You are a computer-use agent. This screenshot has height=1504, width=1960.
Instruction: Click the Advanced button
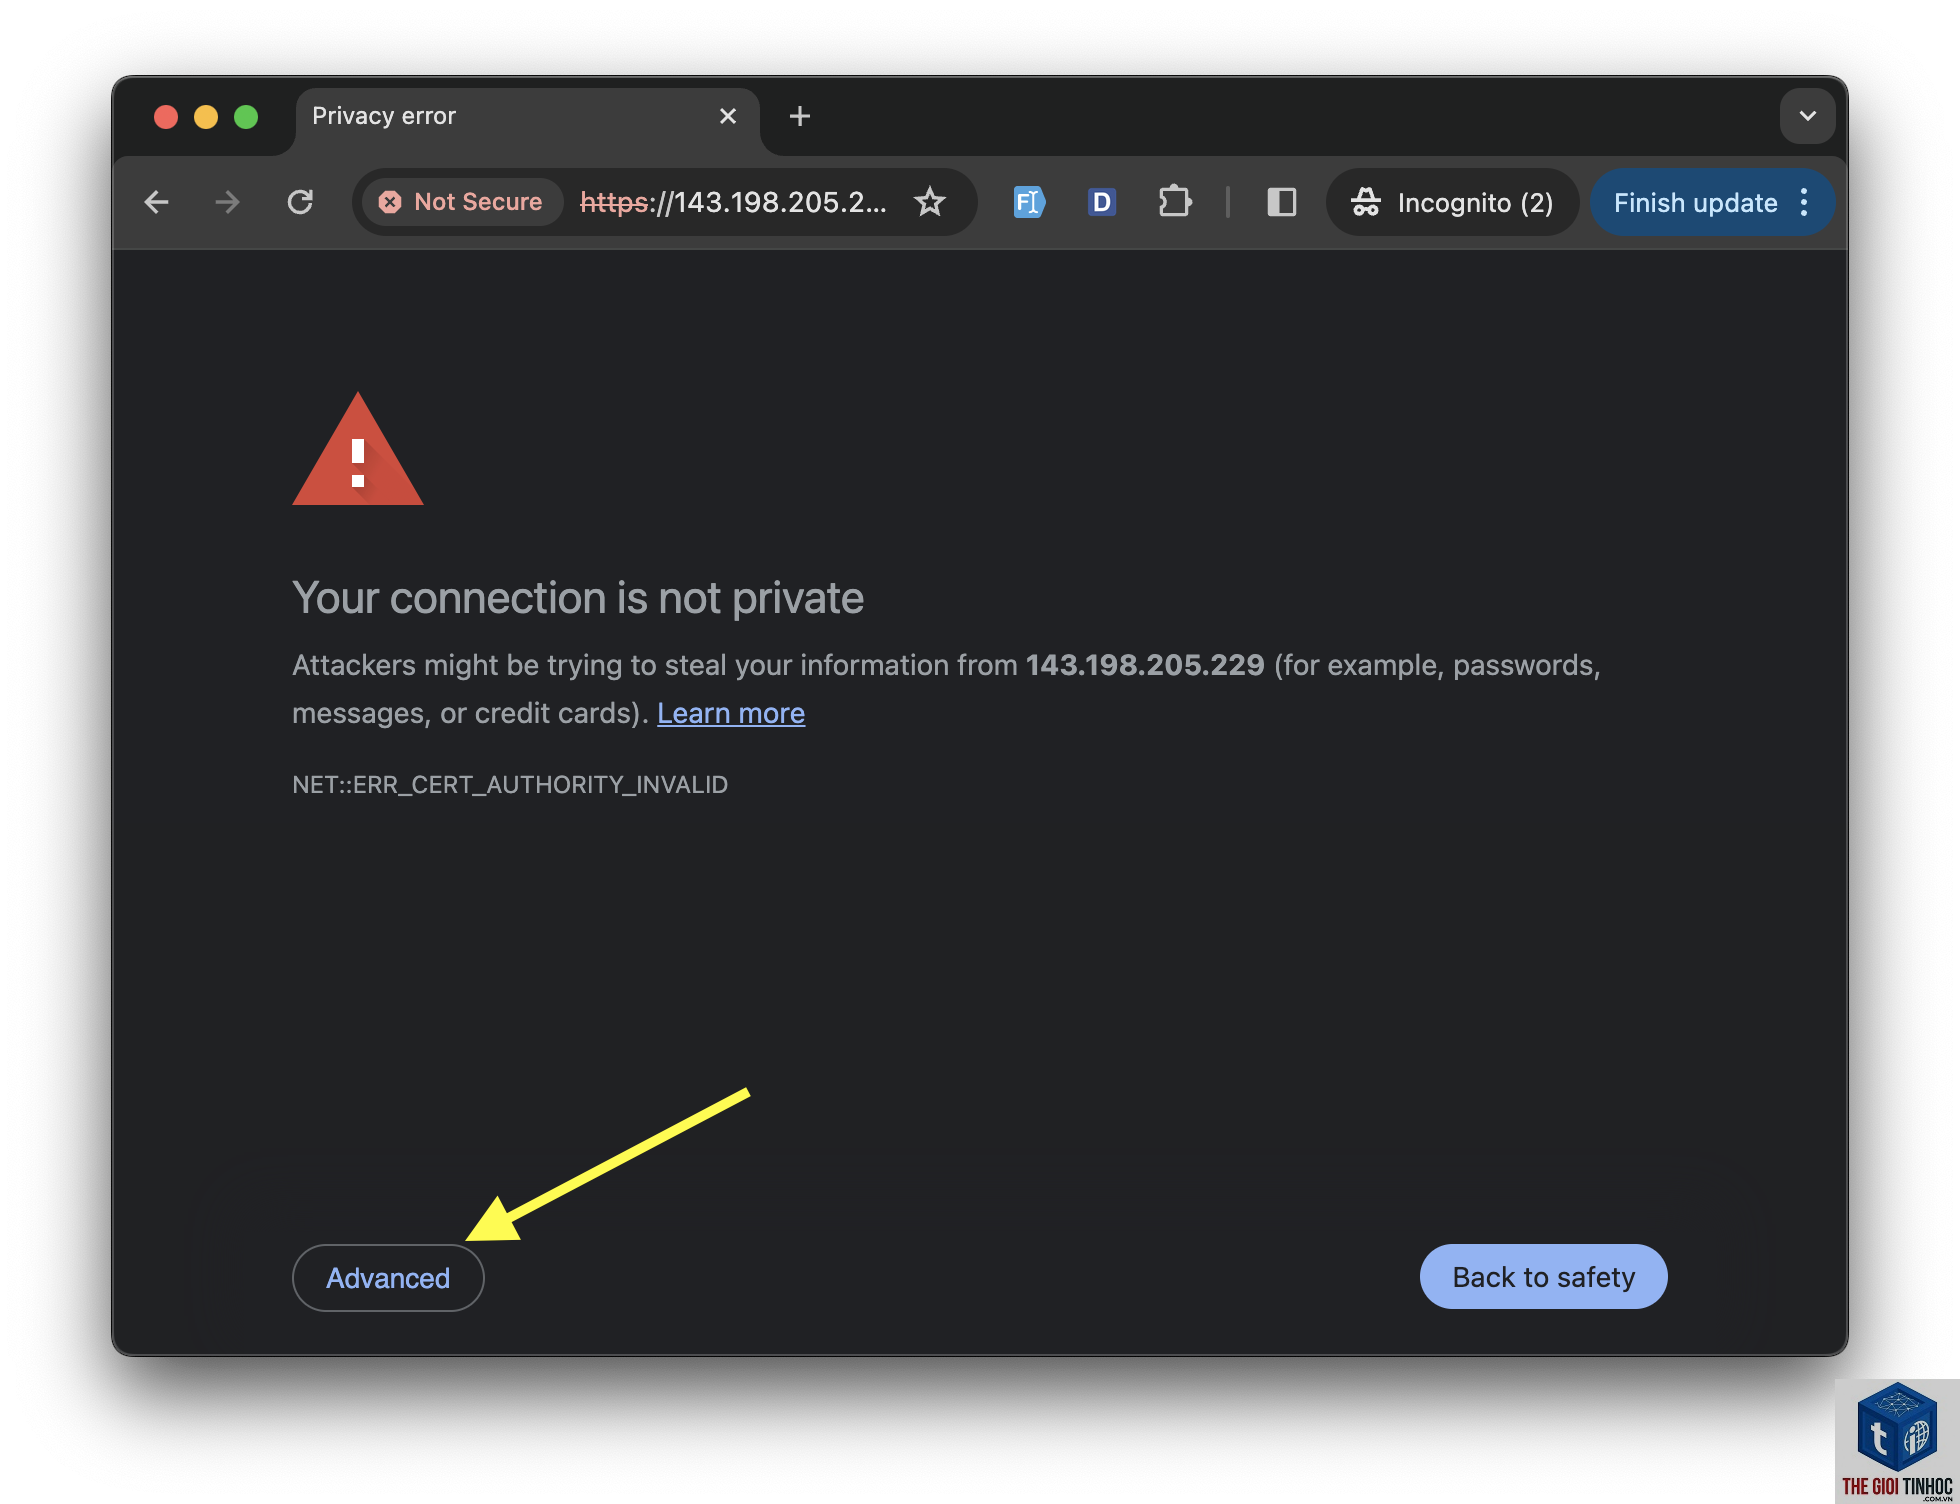(388, 1277)
